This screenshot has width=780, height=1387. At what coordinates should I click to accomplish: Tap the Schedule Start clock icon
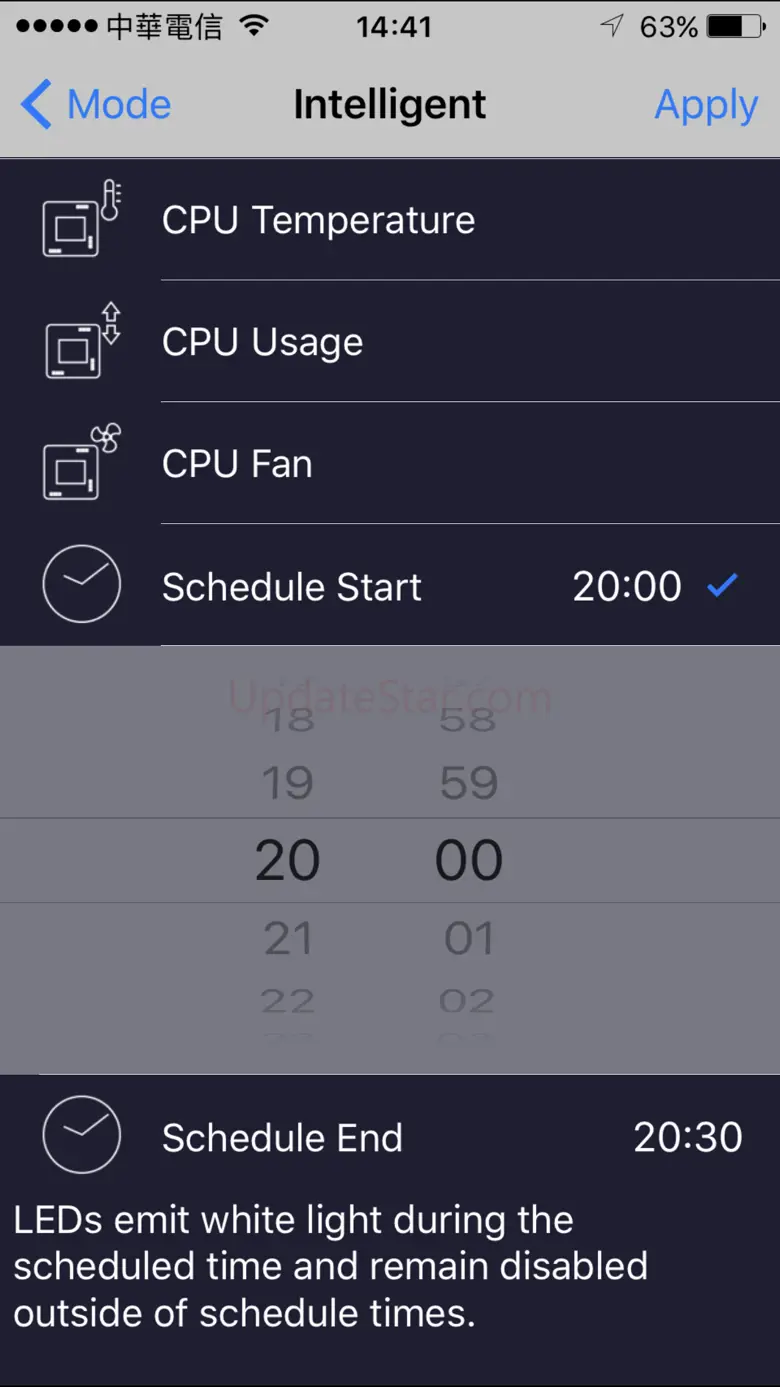[x=81, y=585]
